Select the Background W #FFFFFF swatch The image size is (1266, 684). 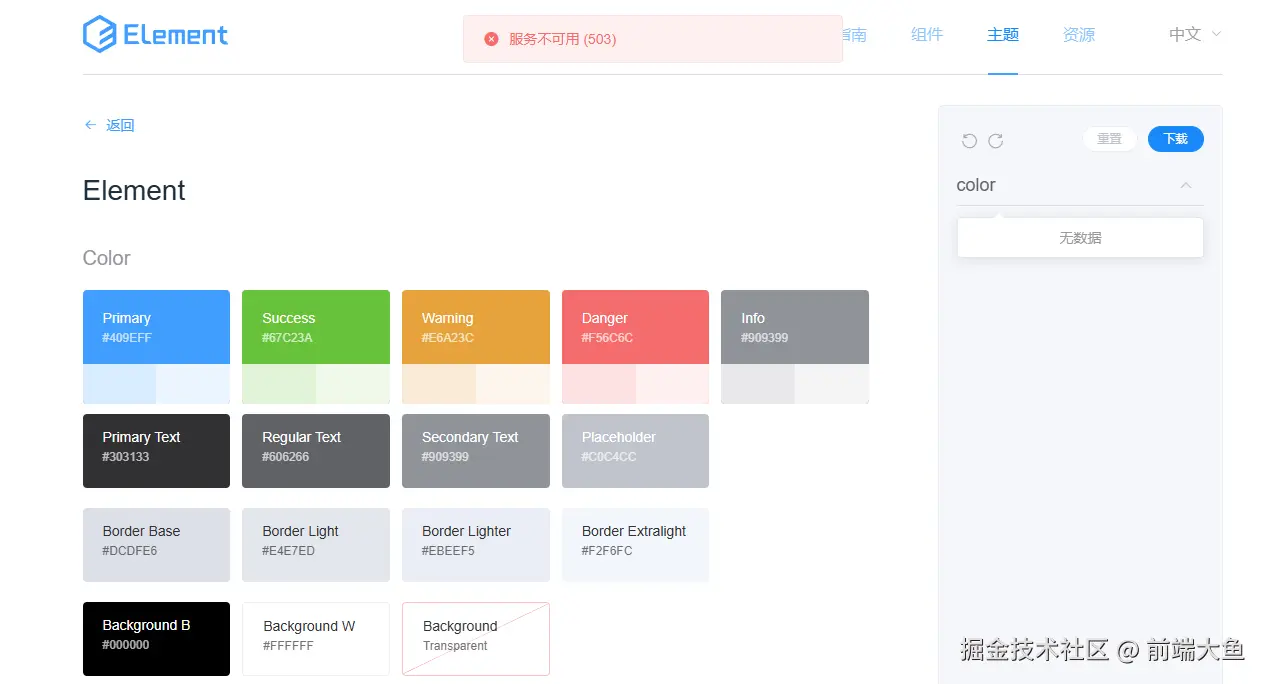click(x=316, y=639)
